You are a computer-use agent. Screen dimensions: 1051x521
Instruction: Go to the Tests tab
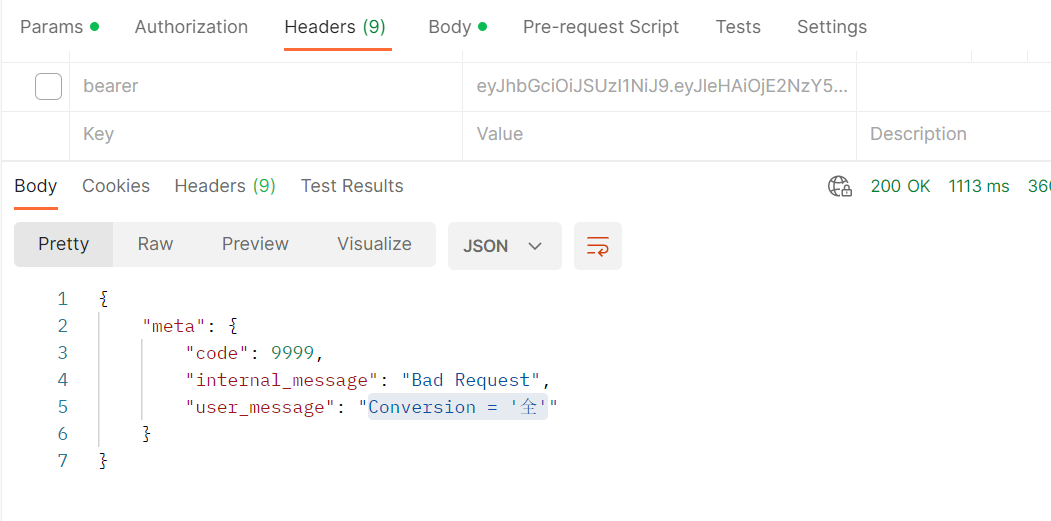738,27
